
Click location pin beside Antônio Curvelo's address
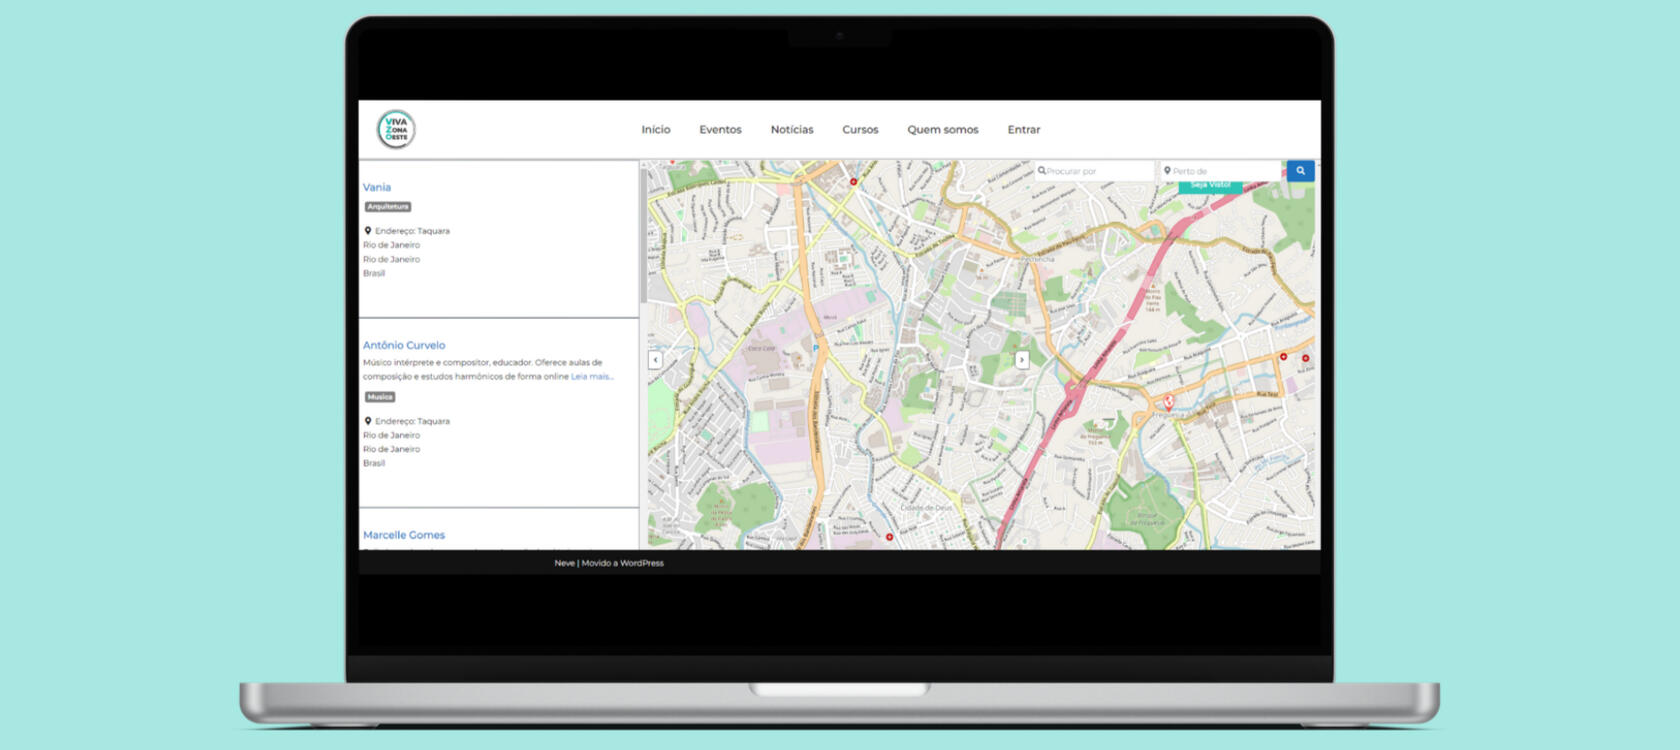click(x=368, y=421)
